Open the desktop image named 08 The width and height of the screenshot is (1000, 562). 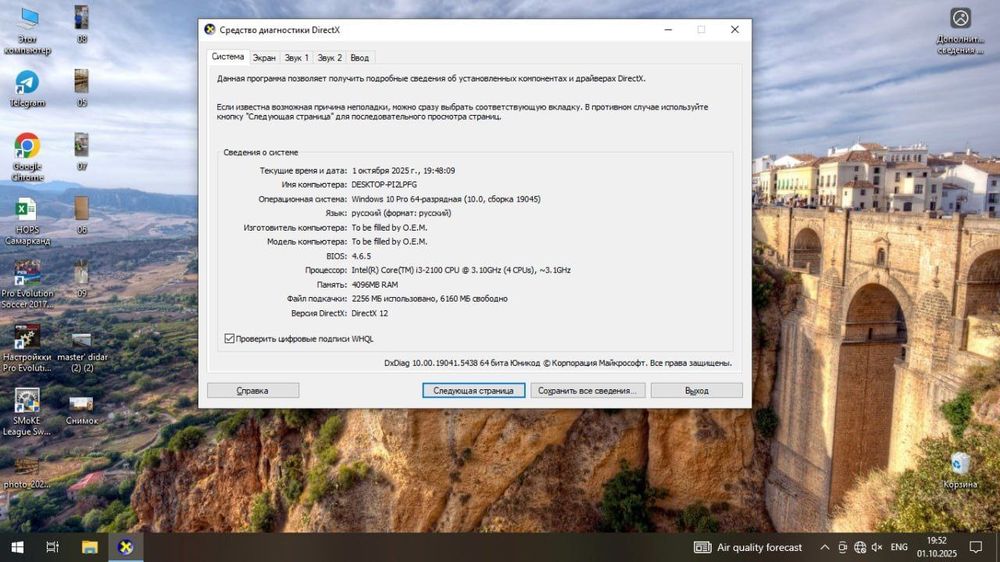82,25
